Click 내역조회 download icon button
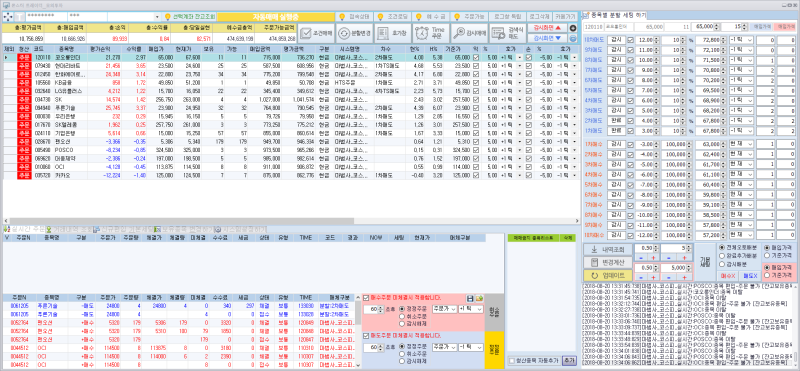This screenshot has width=800, height=371. [x=607, y=250]
